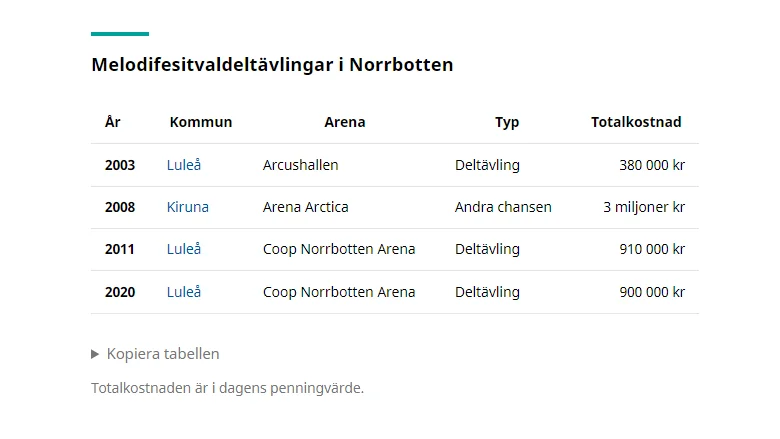The image size is (780, 439).
Task: Click the Kopiera tabellen text
Action: (163, 354)
